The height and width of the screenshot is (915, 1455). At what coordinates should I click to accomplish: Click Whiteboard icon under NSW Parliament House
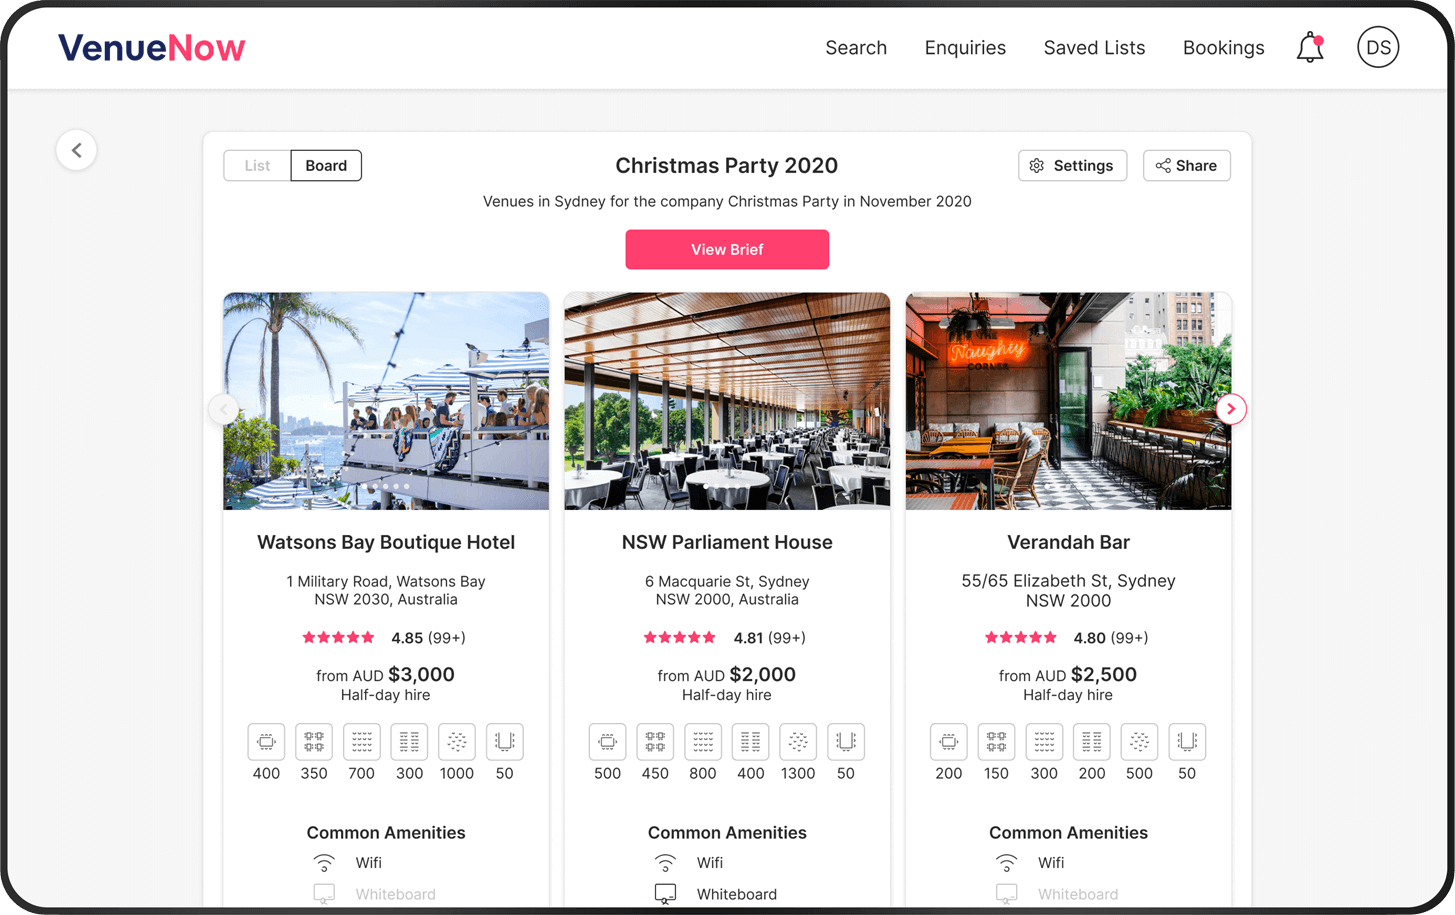[665, 894]
